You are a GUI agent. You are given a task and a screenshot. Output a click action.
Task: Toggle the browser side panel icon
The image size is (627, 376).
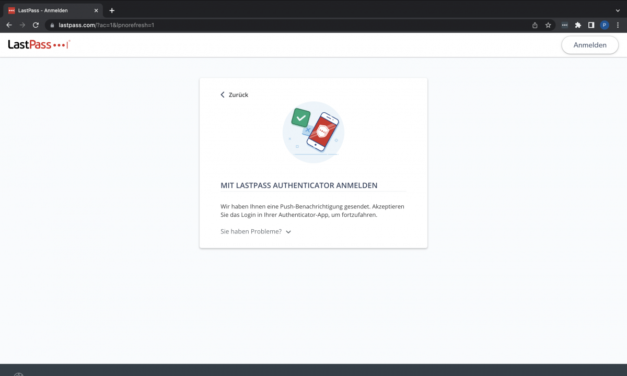(x=591, y=25)
